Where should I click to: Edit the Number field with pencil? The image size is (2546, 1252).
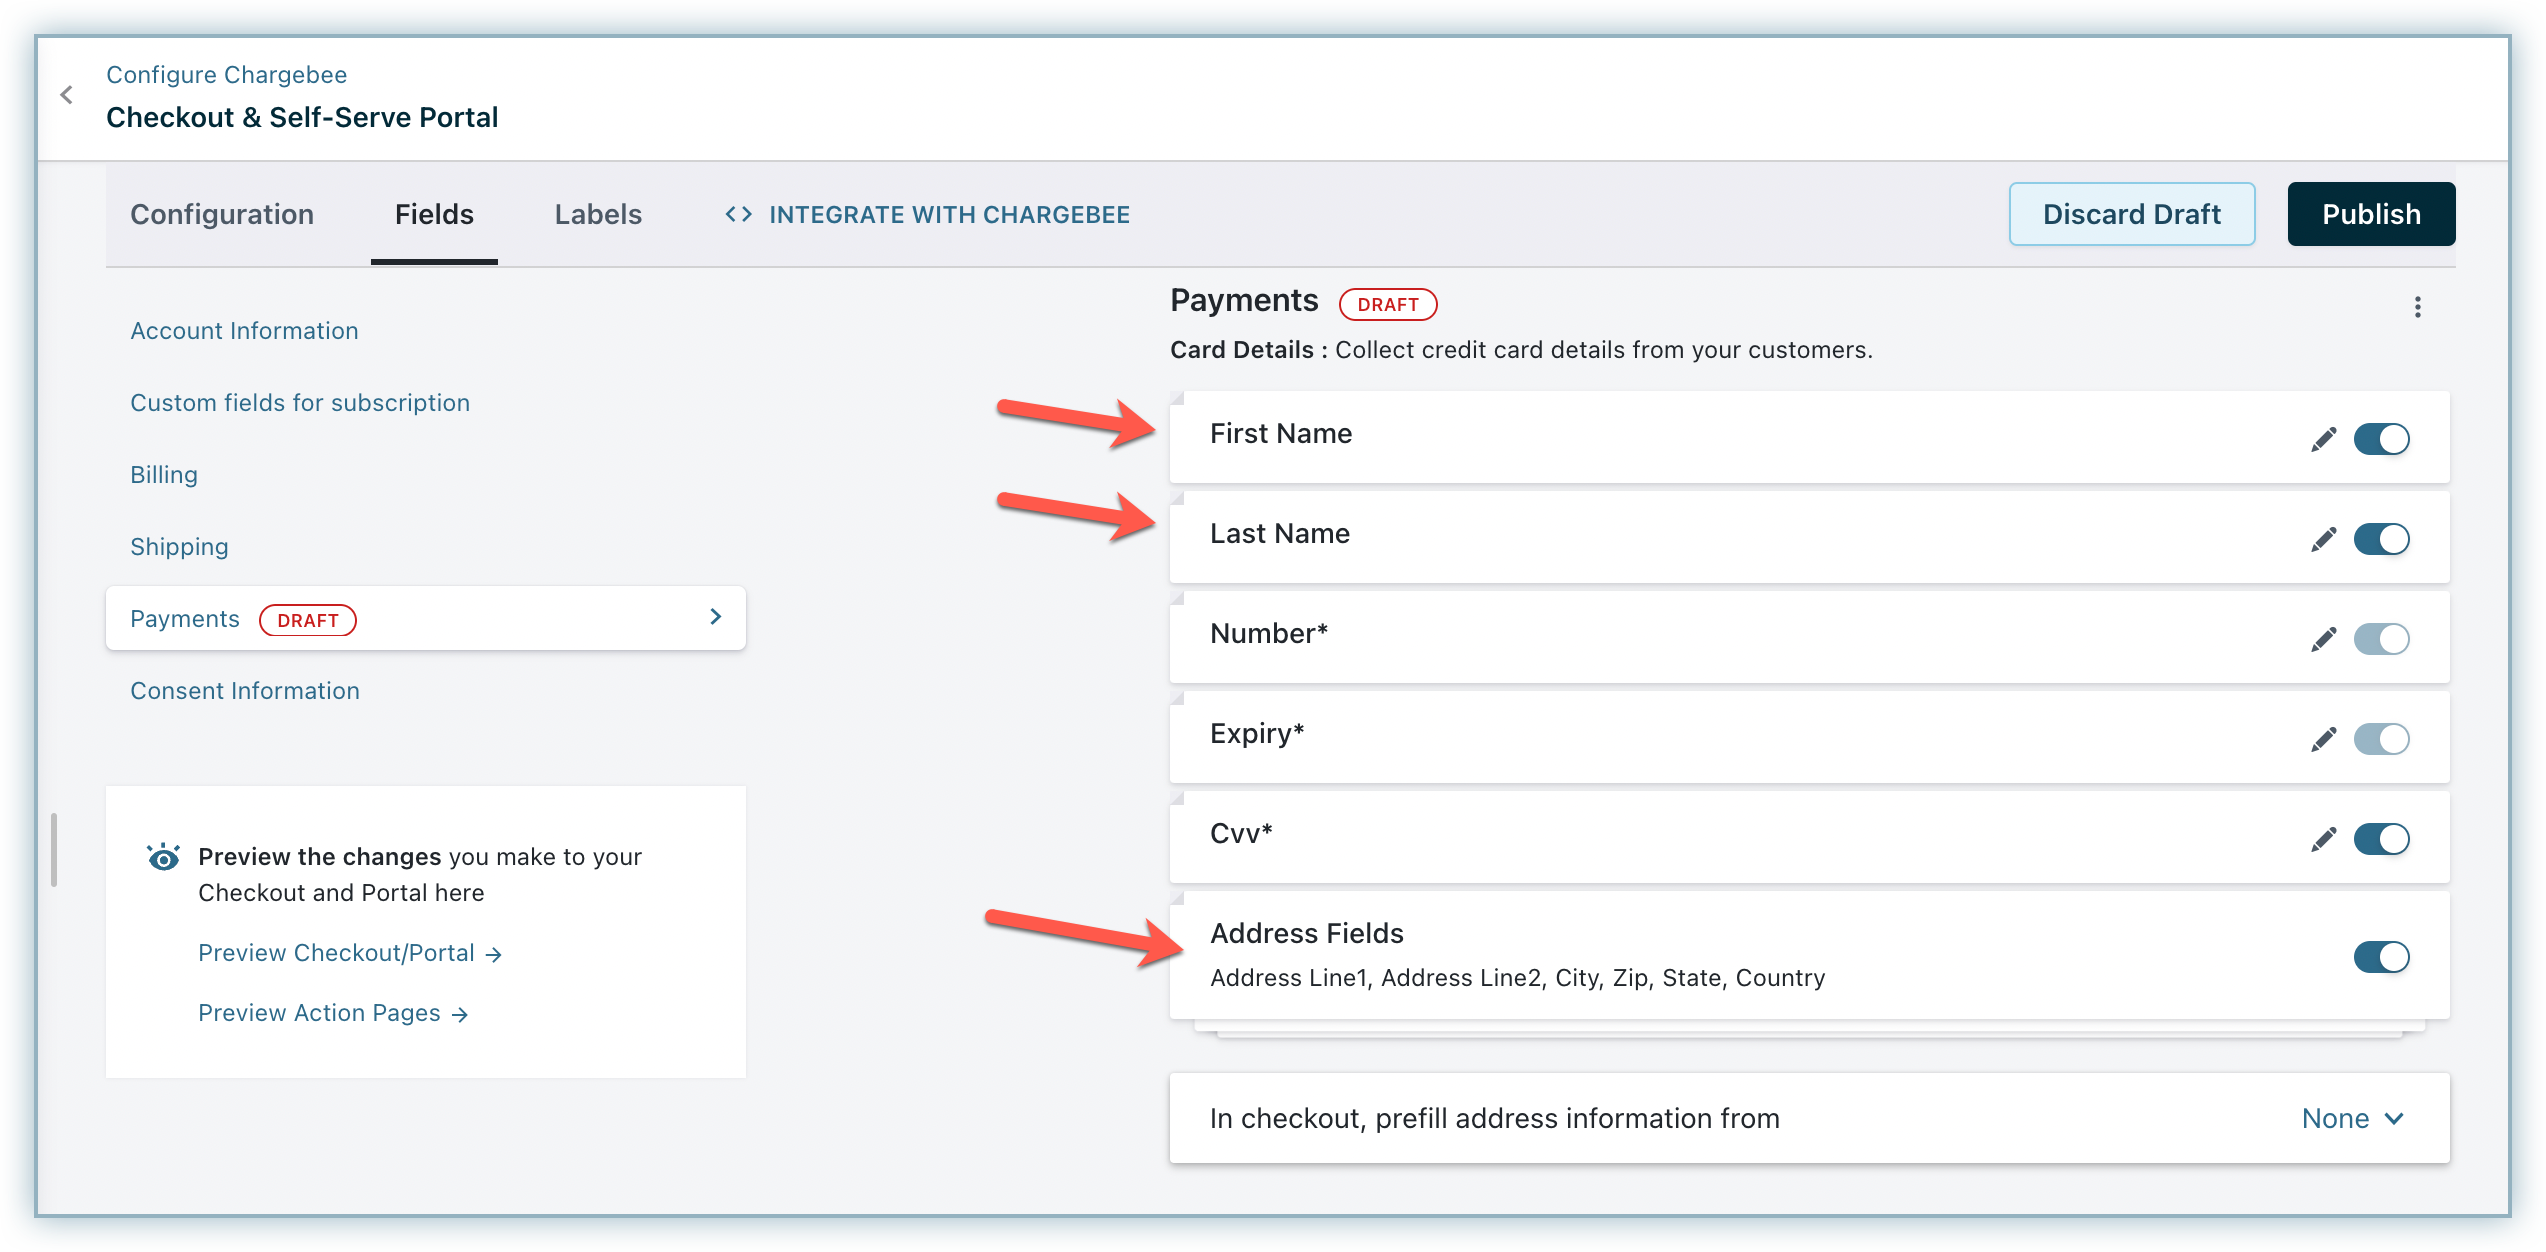[2323, 639]
